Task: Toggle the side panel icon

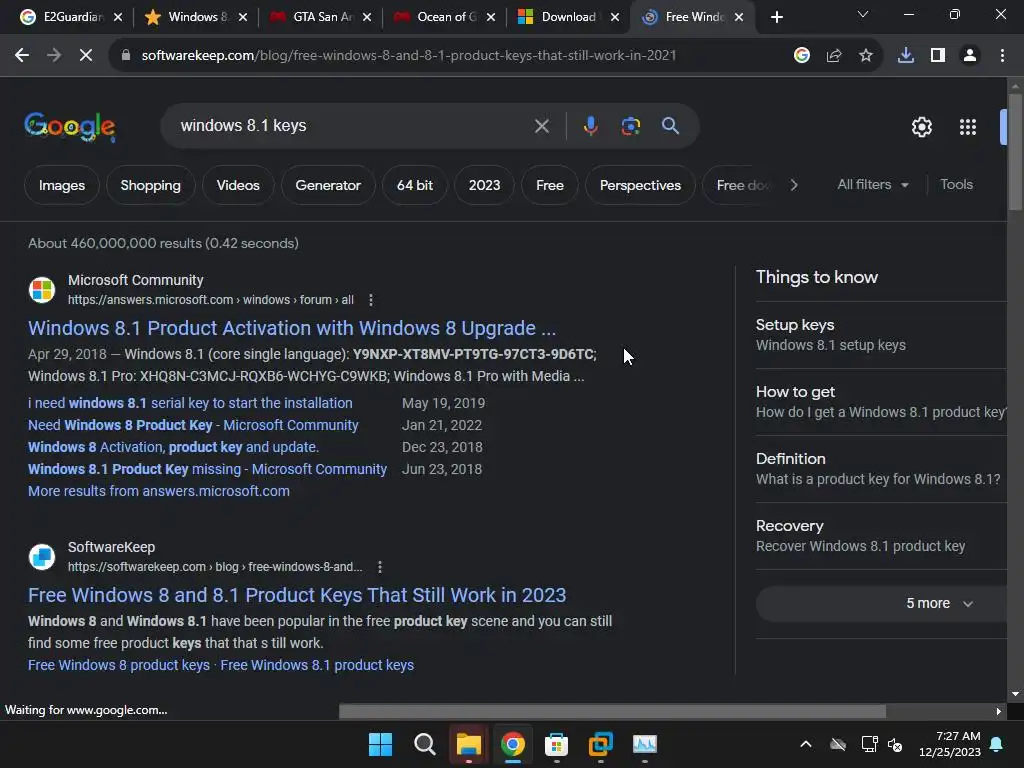Action: (x=938, y=56)
